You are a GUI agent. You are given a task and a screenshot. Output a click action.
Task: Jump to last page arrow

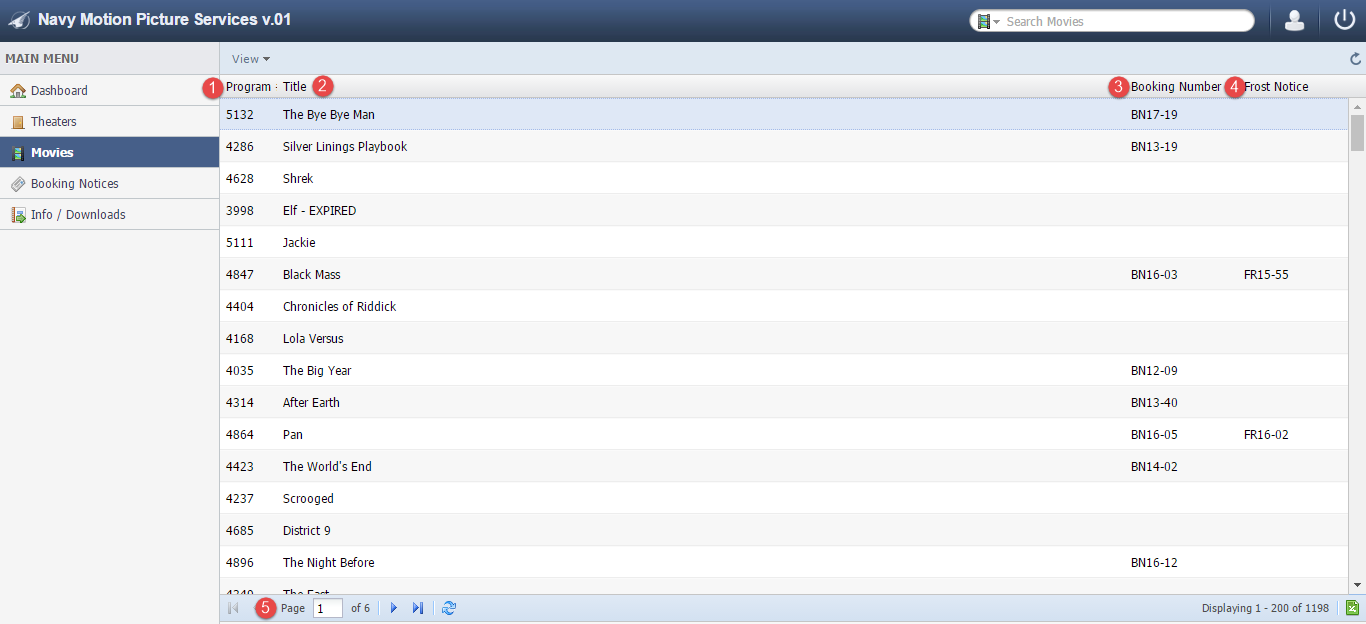click(418, 608)
